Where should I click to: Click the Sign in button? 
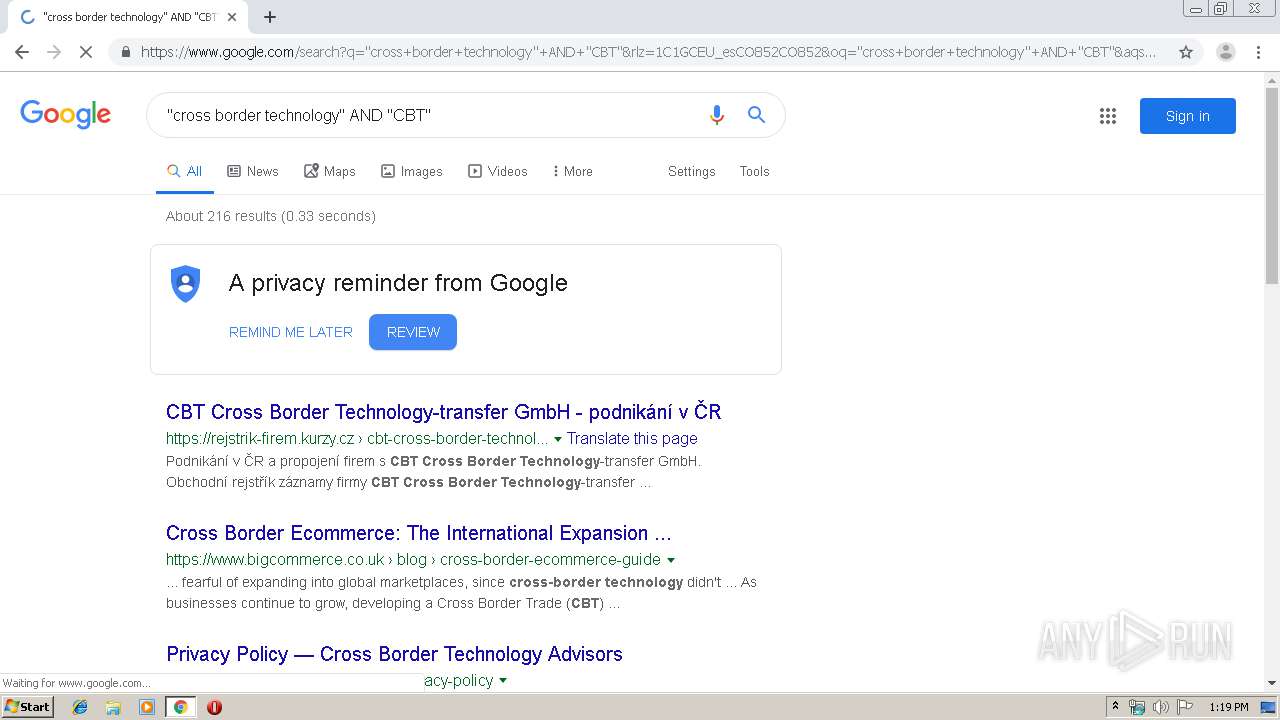pos(1188,116)
